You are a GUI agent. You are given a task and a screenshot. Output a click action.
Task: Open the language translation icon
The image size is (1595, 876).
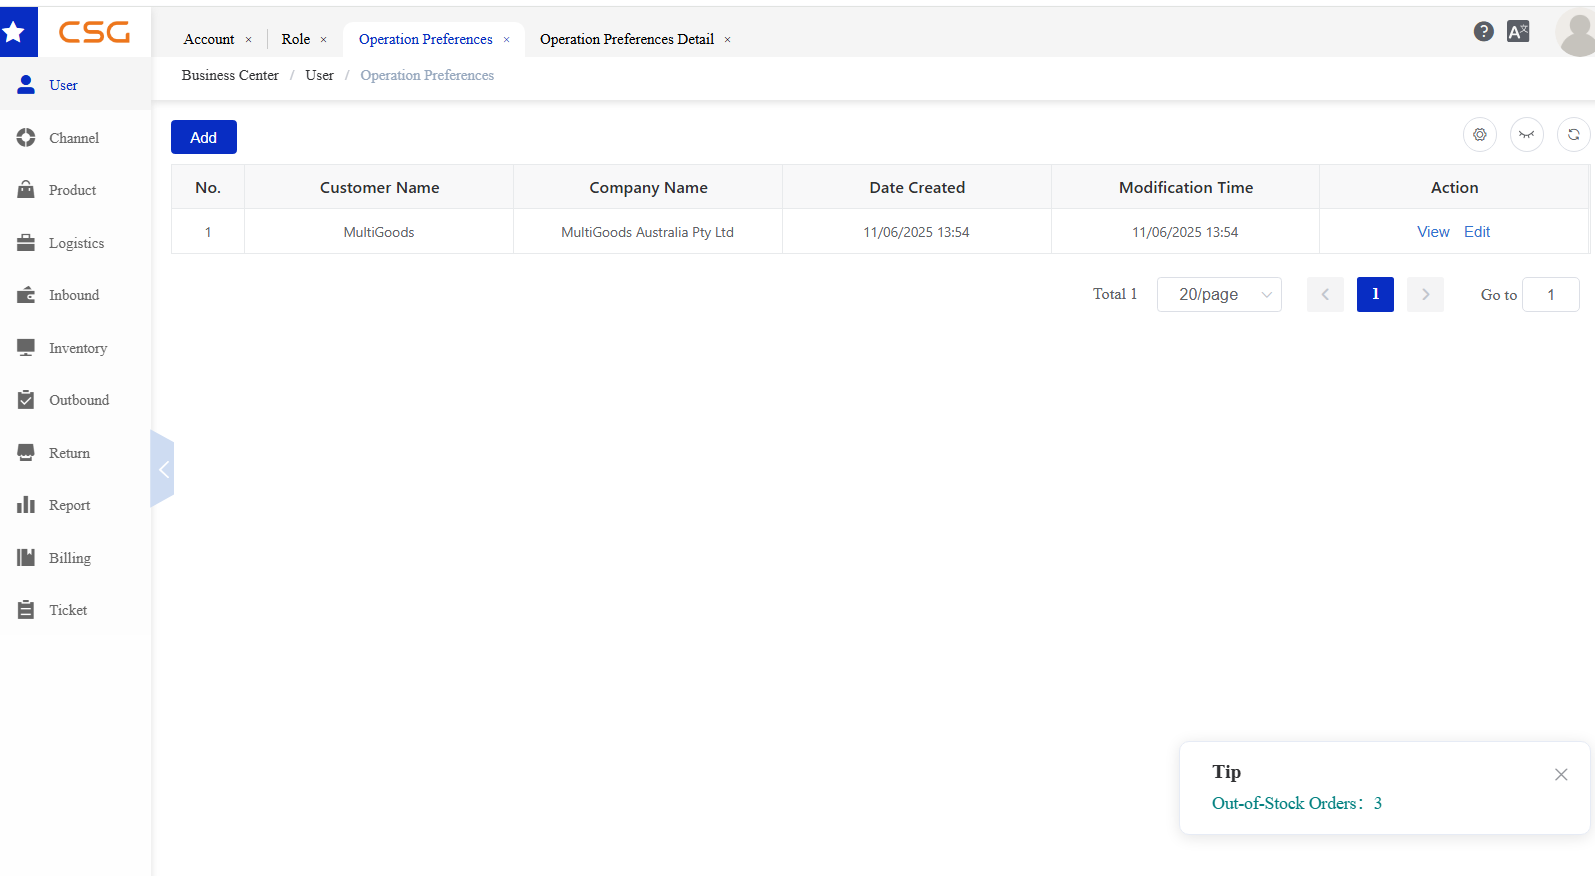1518,31
